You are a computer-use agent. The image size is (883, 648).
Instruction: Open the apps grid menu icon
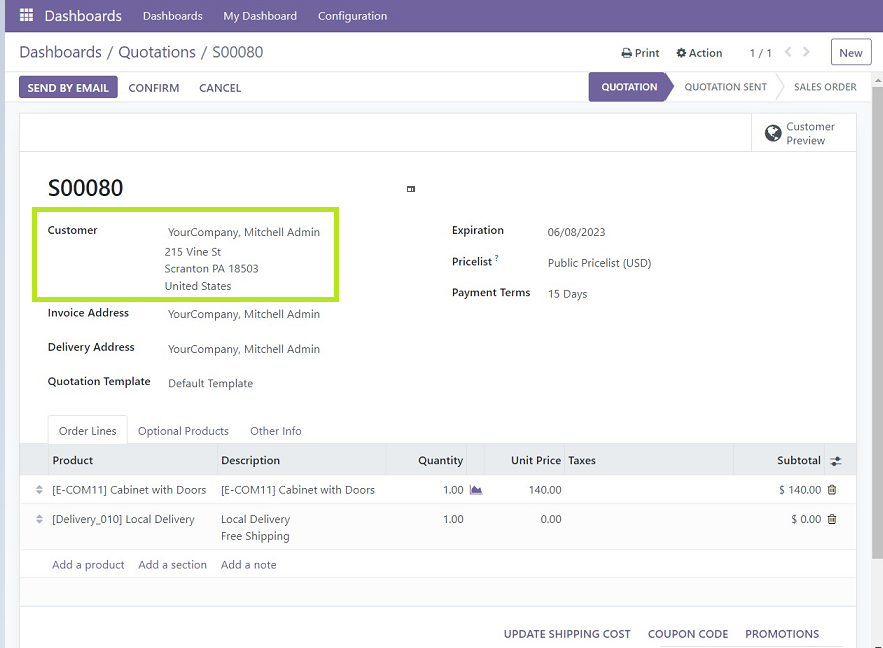[26, 15]
